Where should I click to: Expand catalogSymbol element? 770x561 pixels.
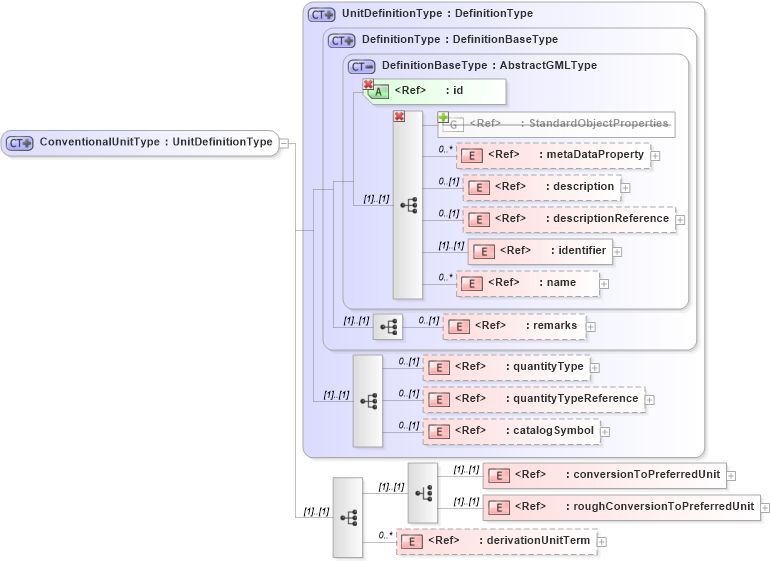point(605,432)
